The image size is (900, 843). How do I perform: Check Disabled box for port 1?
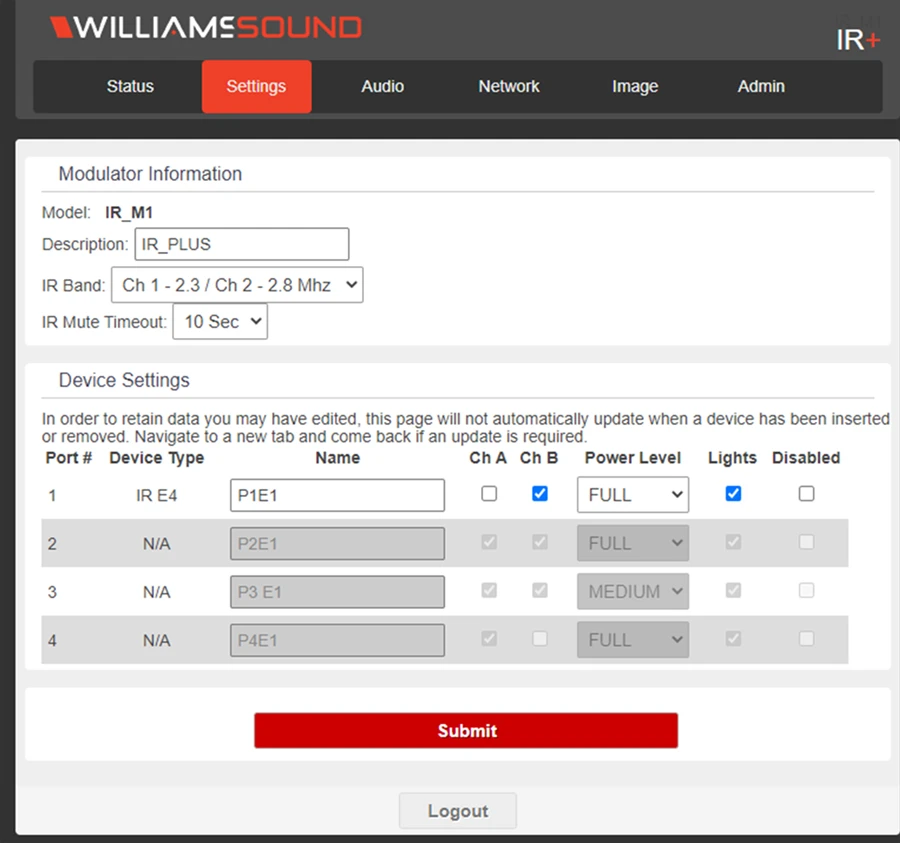tap(806, 493)
